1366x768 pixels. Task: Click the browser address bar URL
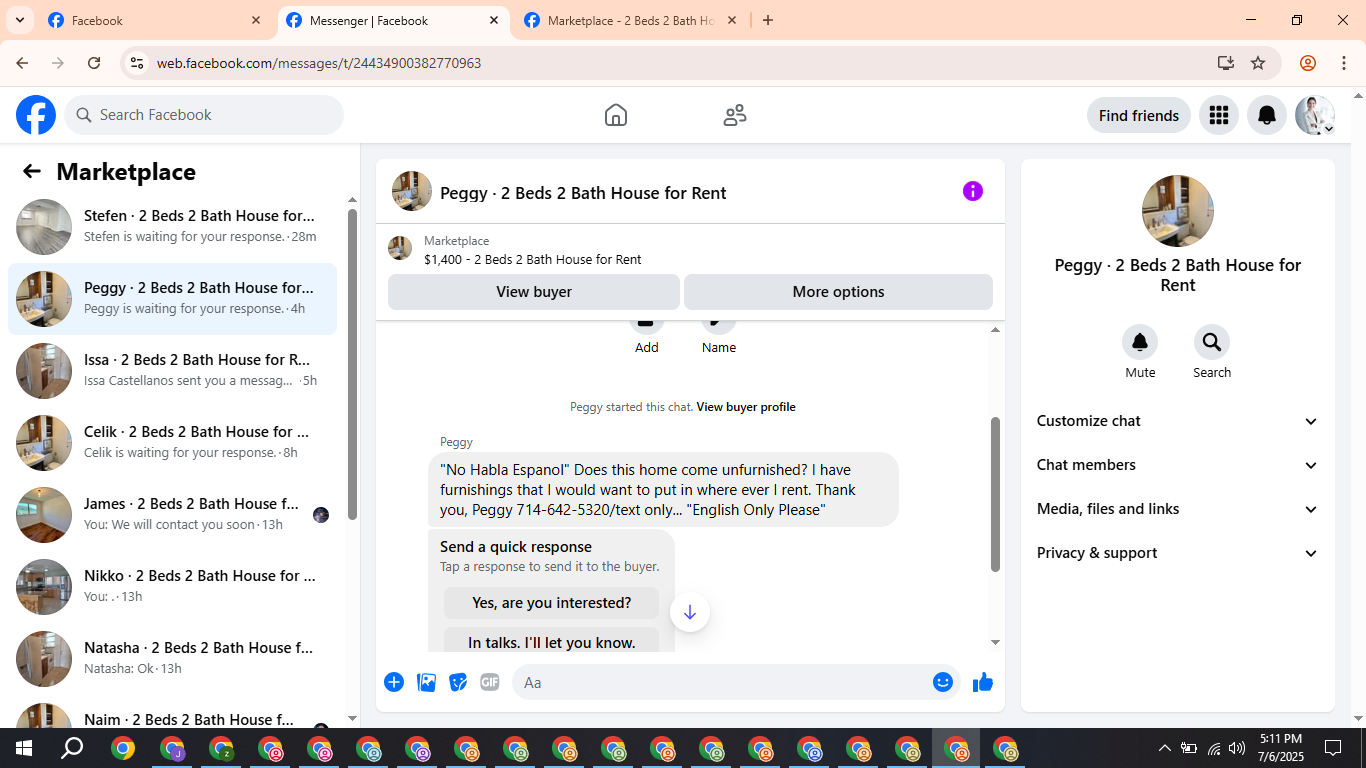point(319,63)
